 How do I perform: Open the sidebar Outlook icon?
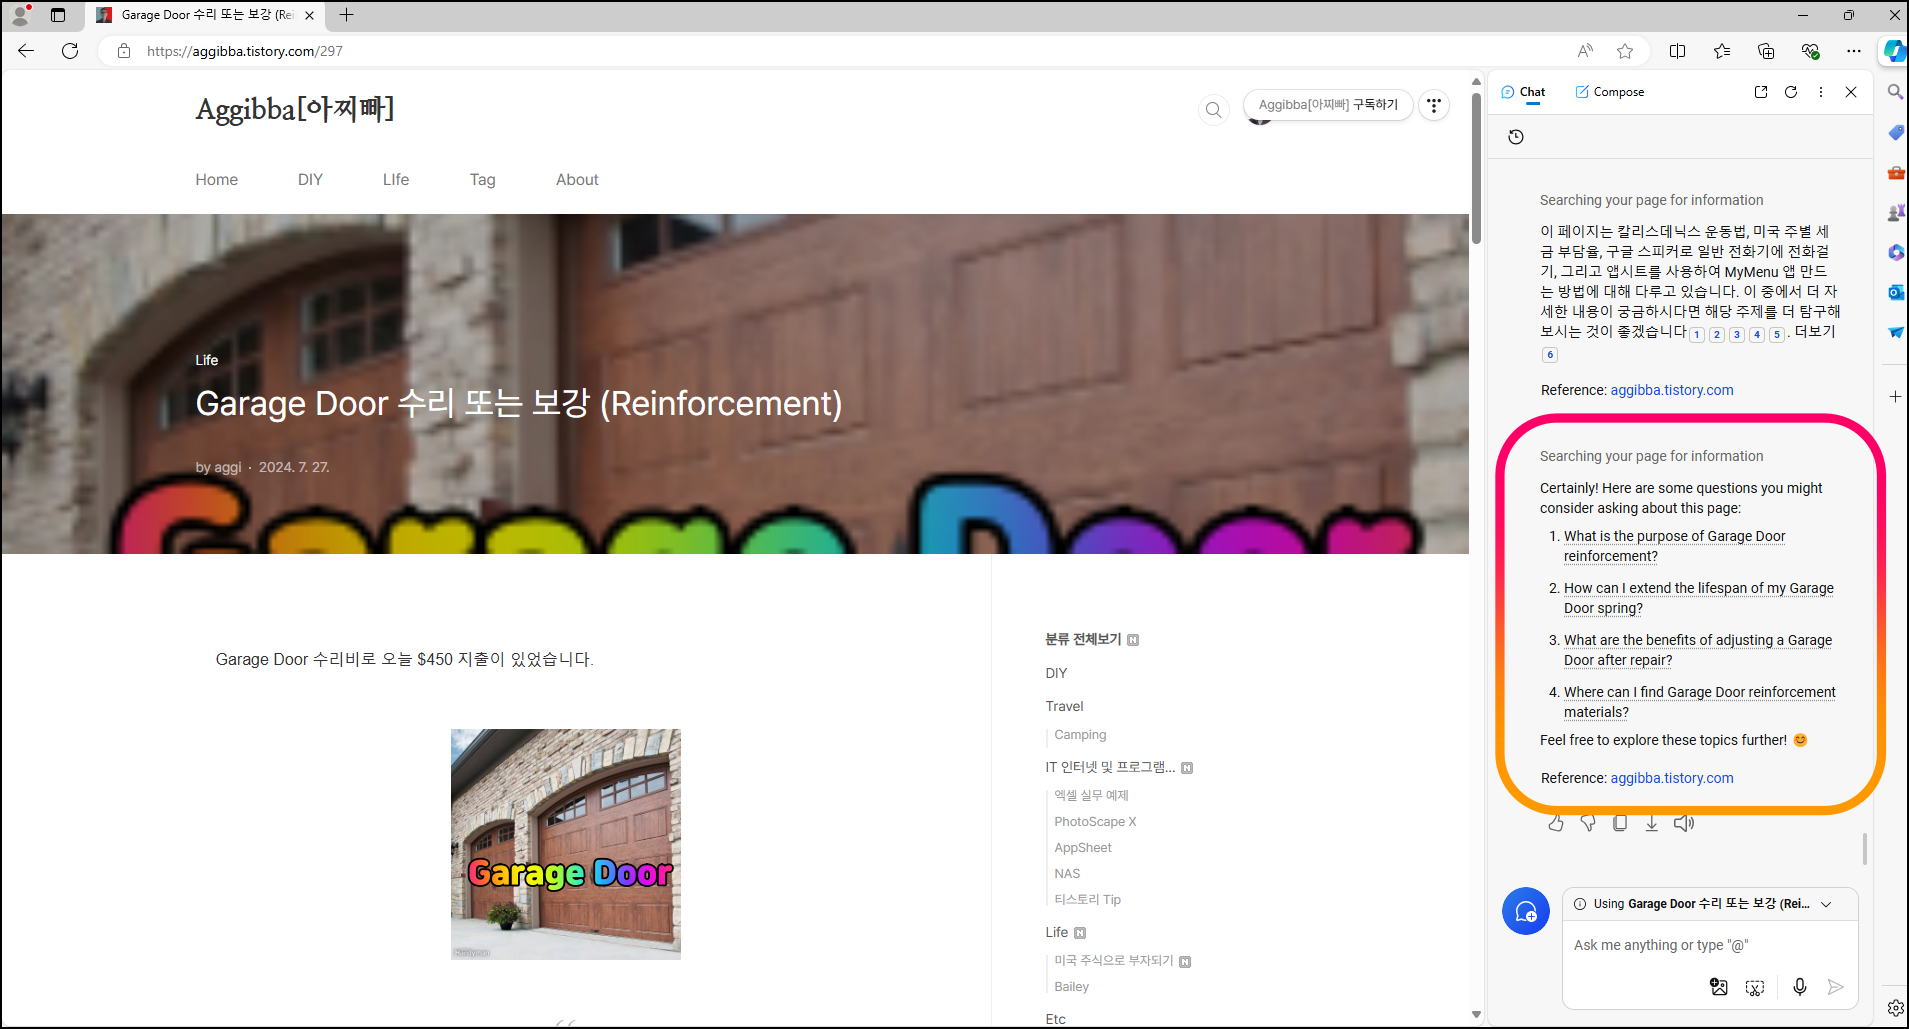[x=1895, y=292]
